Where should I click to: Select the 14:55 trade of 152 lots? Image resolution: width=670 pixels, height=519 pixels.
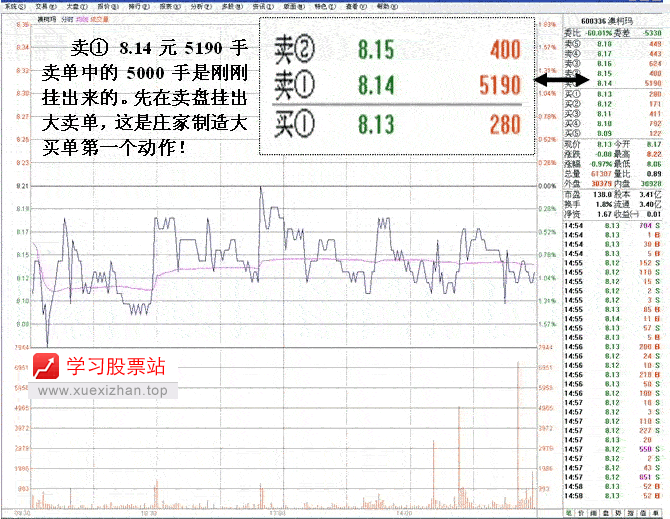coord(613,263)
